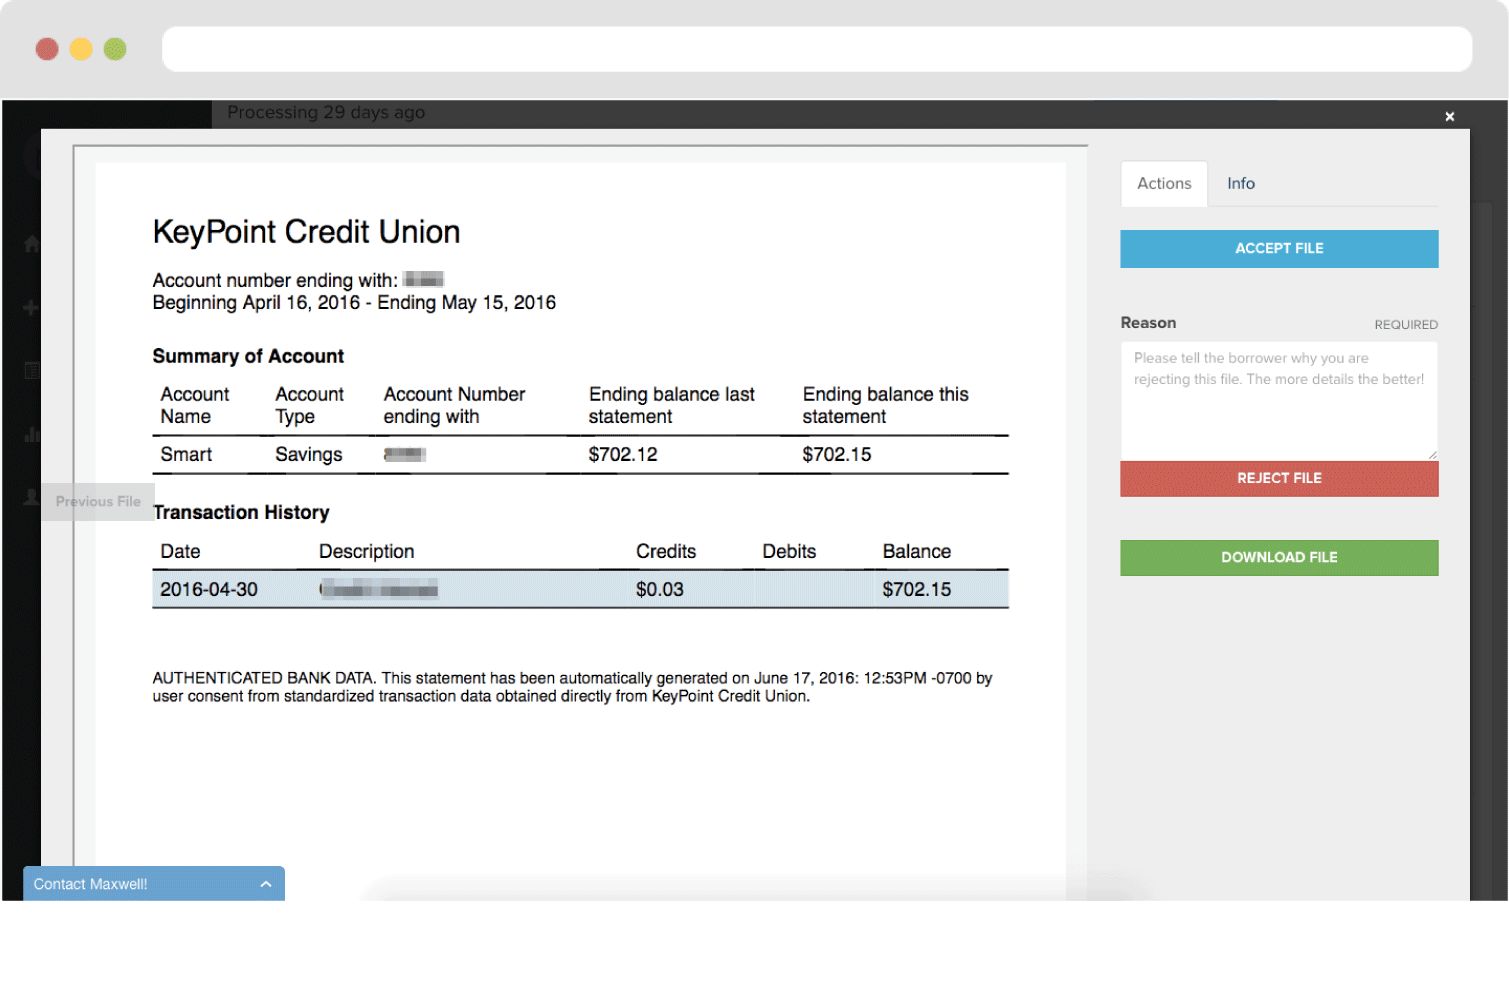Open the Contact Maxwell chat chevron
The height and width of the screenshot is (983, 1509).
pos(266,884)
